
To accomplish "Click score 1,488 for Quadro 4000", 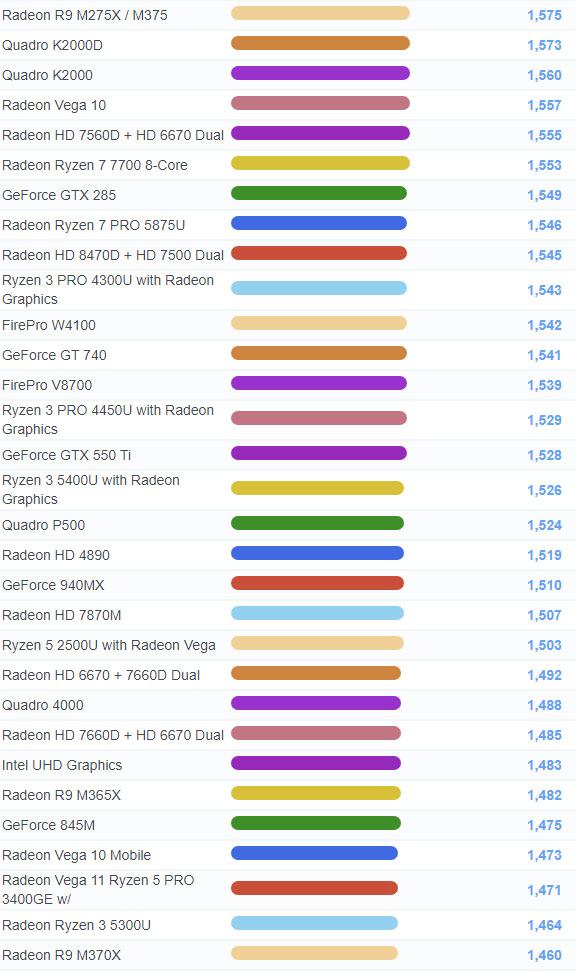I will (x=544, y=706).
